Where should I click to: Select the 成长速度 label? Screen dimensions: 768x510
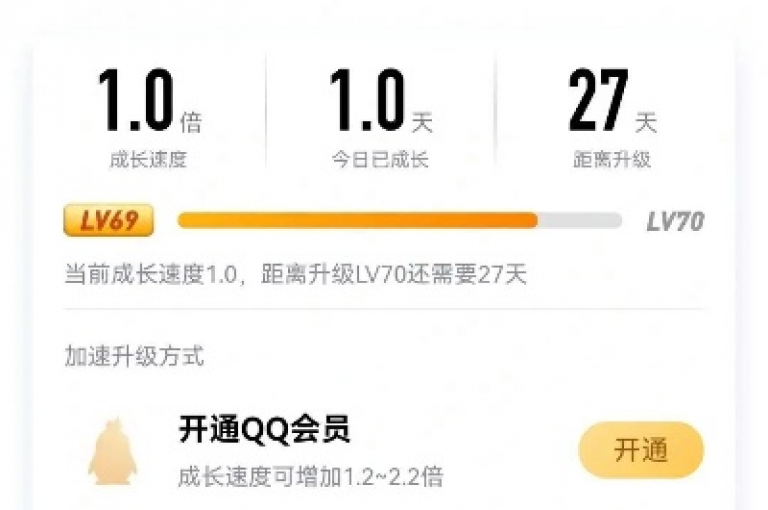148,160
